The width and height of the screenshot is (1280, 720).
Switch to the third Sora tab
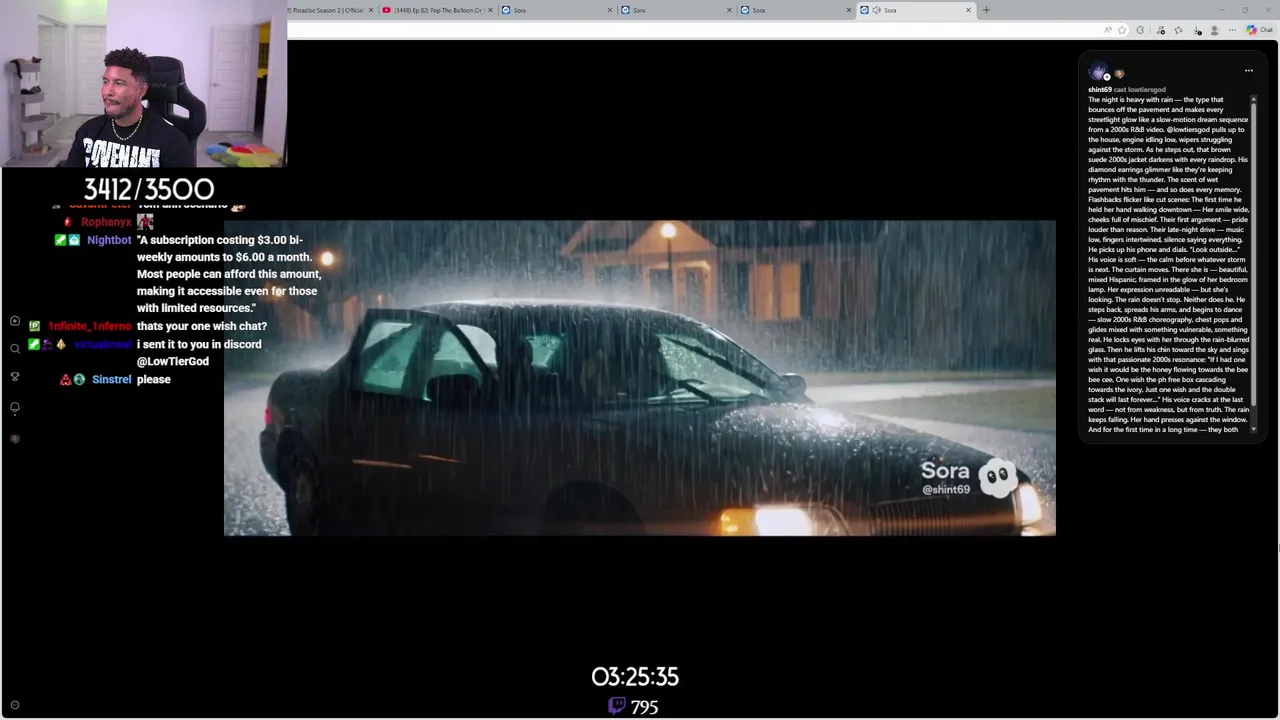pos(796,10)
